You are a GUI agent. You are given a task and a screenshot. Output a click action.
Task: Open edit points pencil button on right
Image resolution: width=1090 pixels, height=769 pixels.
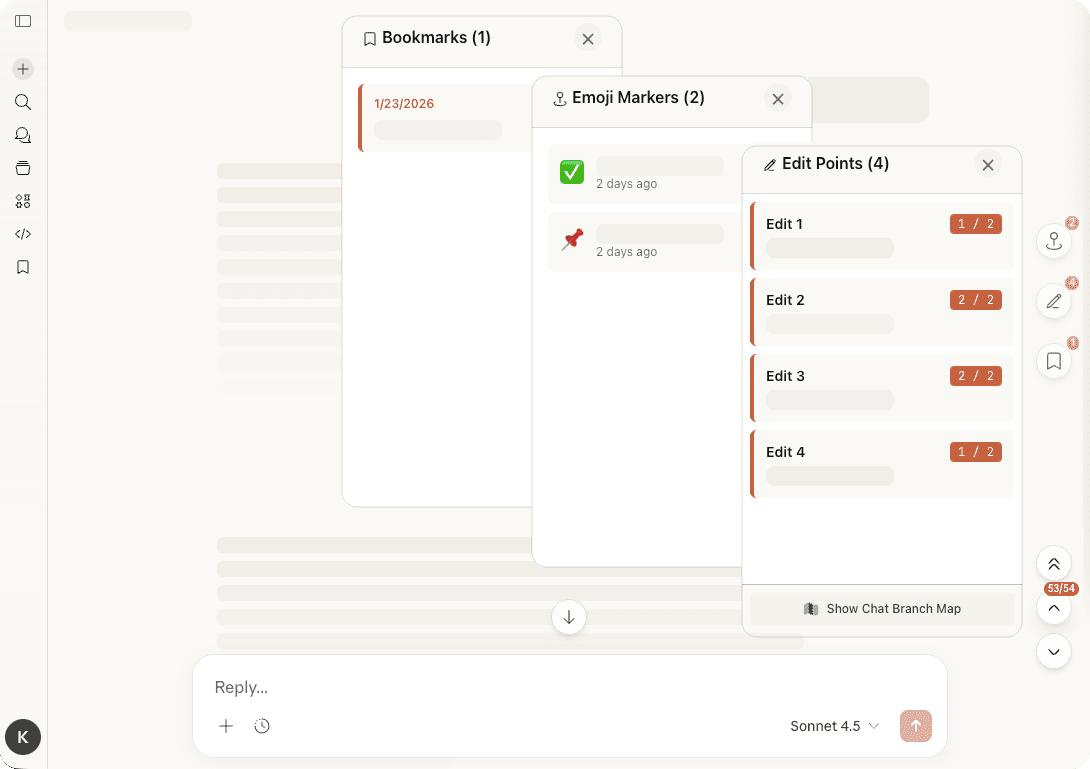(x=1053, y=301)
